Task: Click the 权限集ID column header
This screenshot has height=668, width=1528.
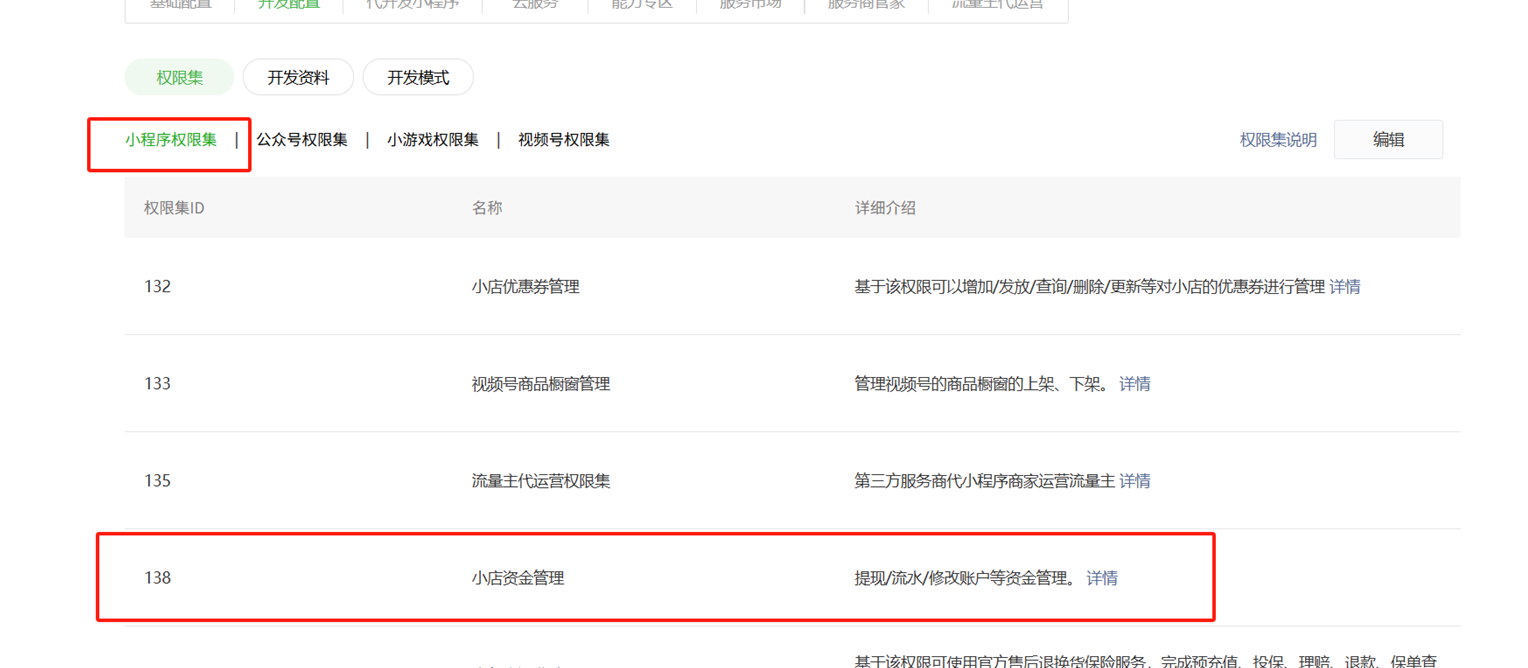Action: click(174, 208)
